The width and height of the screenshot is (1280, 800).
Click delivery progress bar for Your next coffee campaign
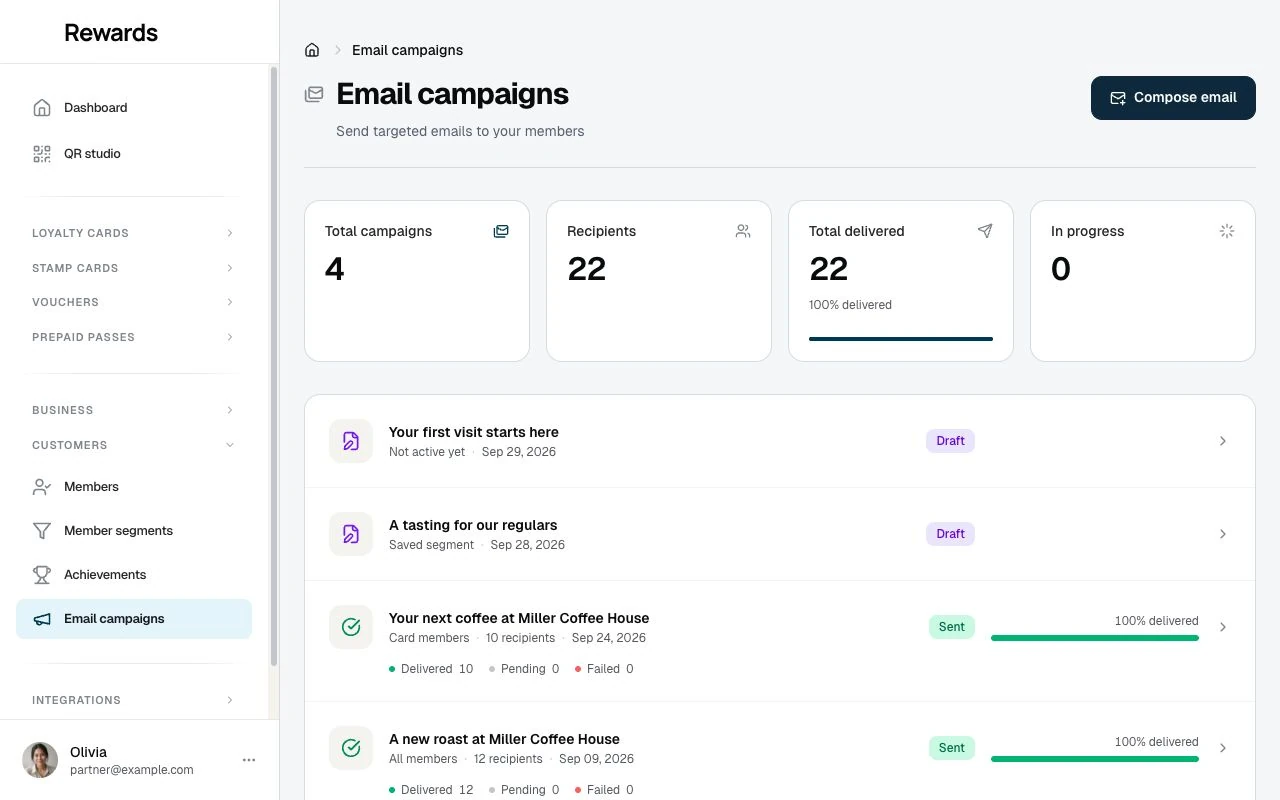[1095, 638]
